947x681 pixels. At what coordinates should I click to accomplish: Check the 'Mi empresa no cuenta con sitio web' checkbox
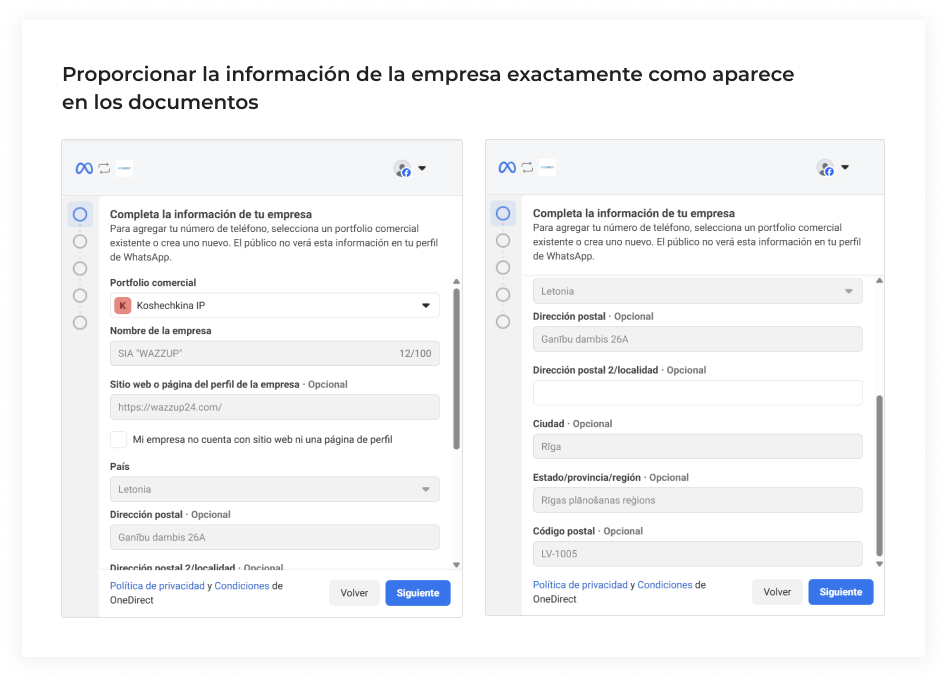[x=117, y=439]
